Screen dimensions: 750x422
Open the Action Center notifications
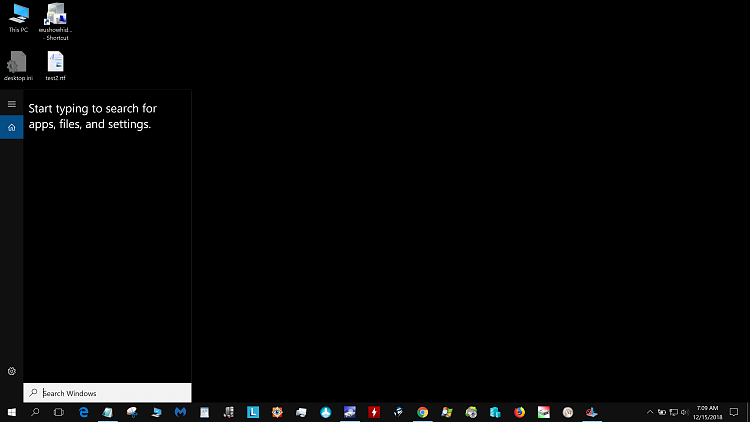point(734,412)
